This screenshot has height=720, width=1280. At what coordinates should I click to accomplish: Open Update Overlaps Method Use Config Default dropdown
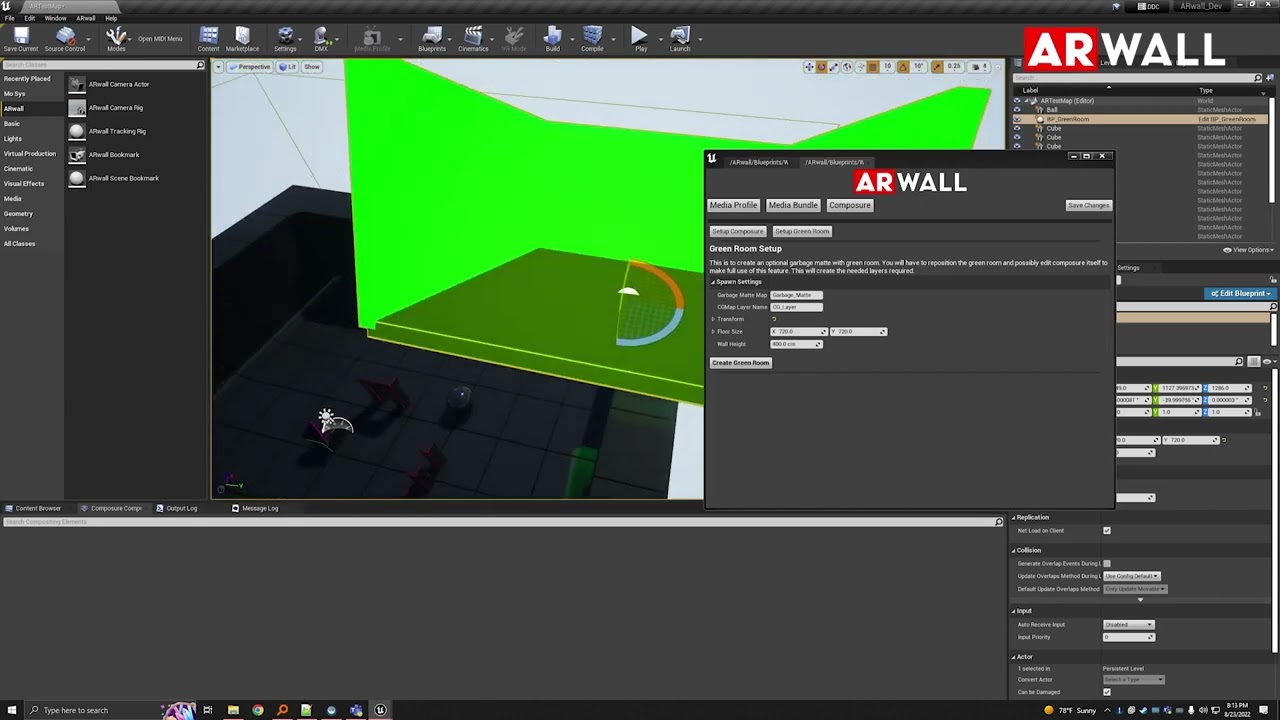(1131, 576)
